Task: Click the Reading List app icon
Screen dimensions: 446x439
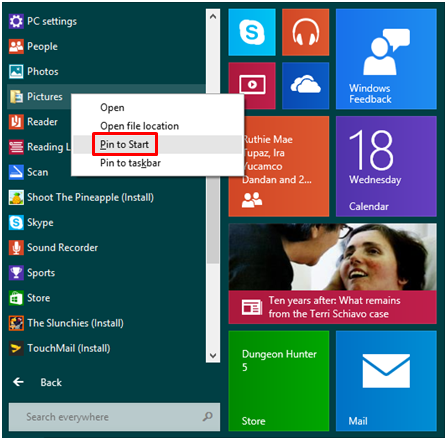Action: click(16, 147)
